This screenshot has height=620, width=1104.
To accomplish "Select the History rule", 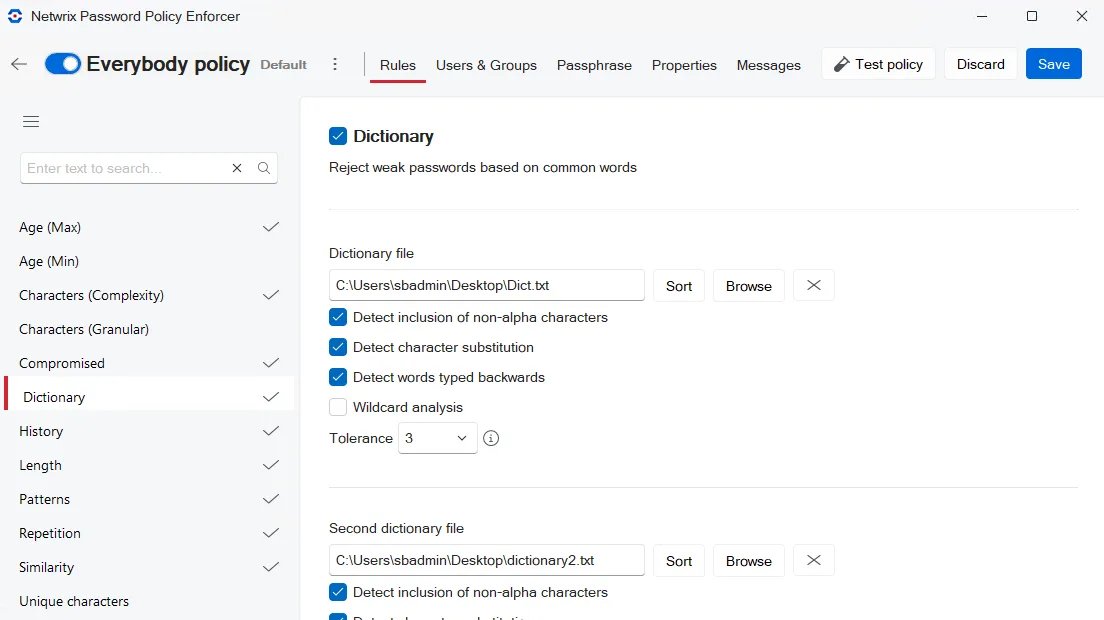I will (149, 431).
